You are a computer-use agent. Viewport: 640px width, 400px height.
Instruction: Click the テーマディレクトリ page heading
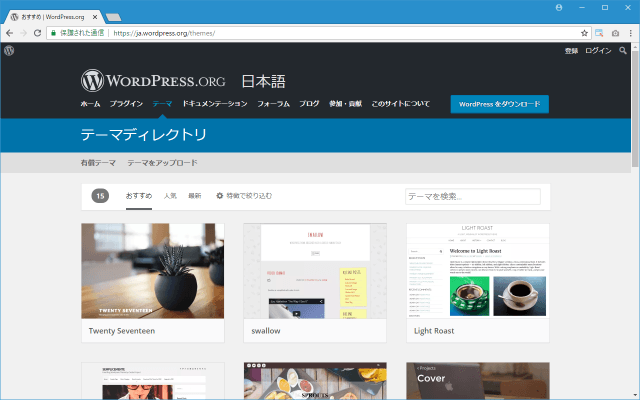click(144, 135)
